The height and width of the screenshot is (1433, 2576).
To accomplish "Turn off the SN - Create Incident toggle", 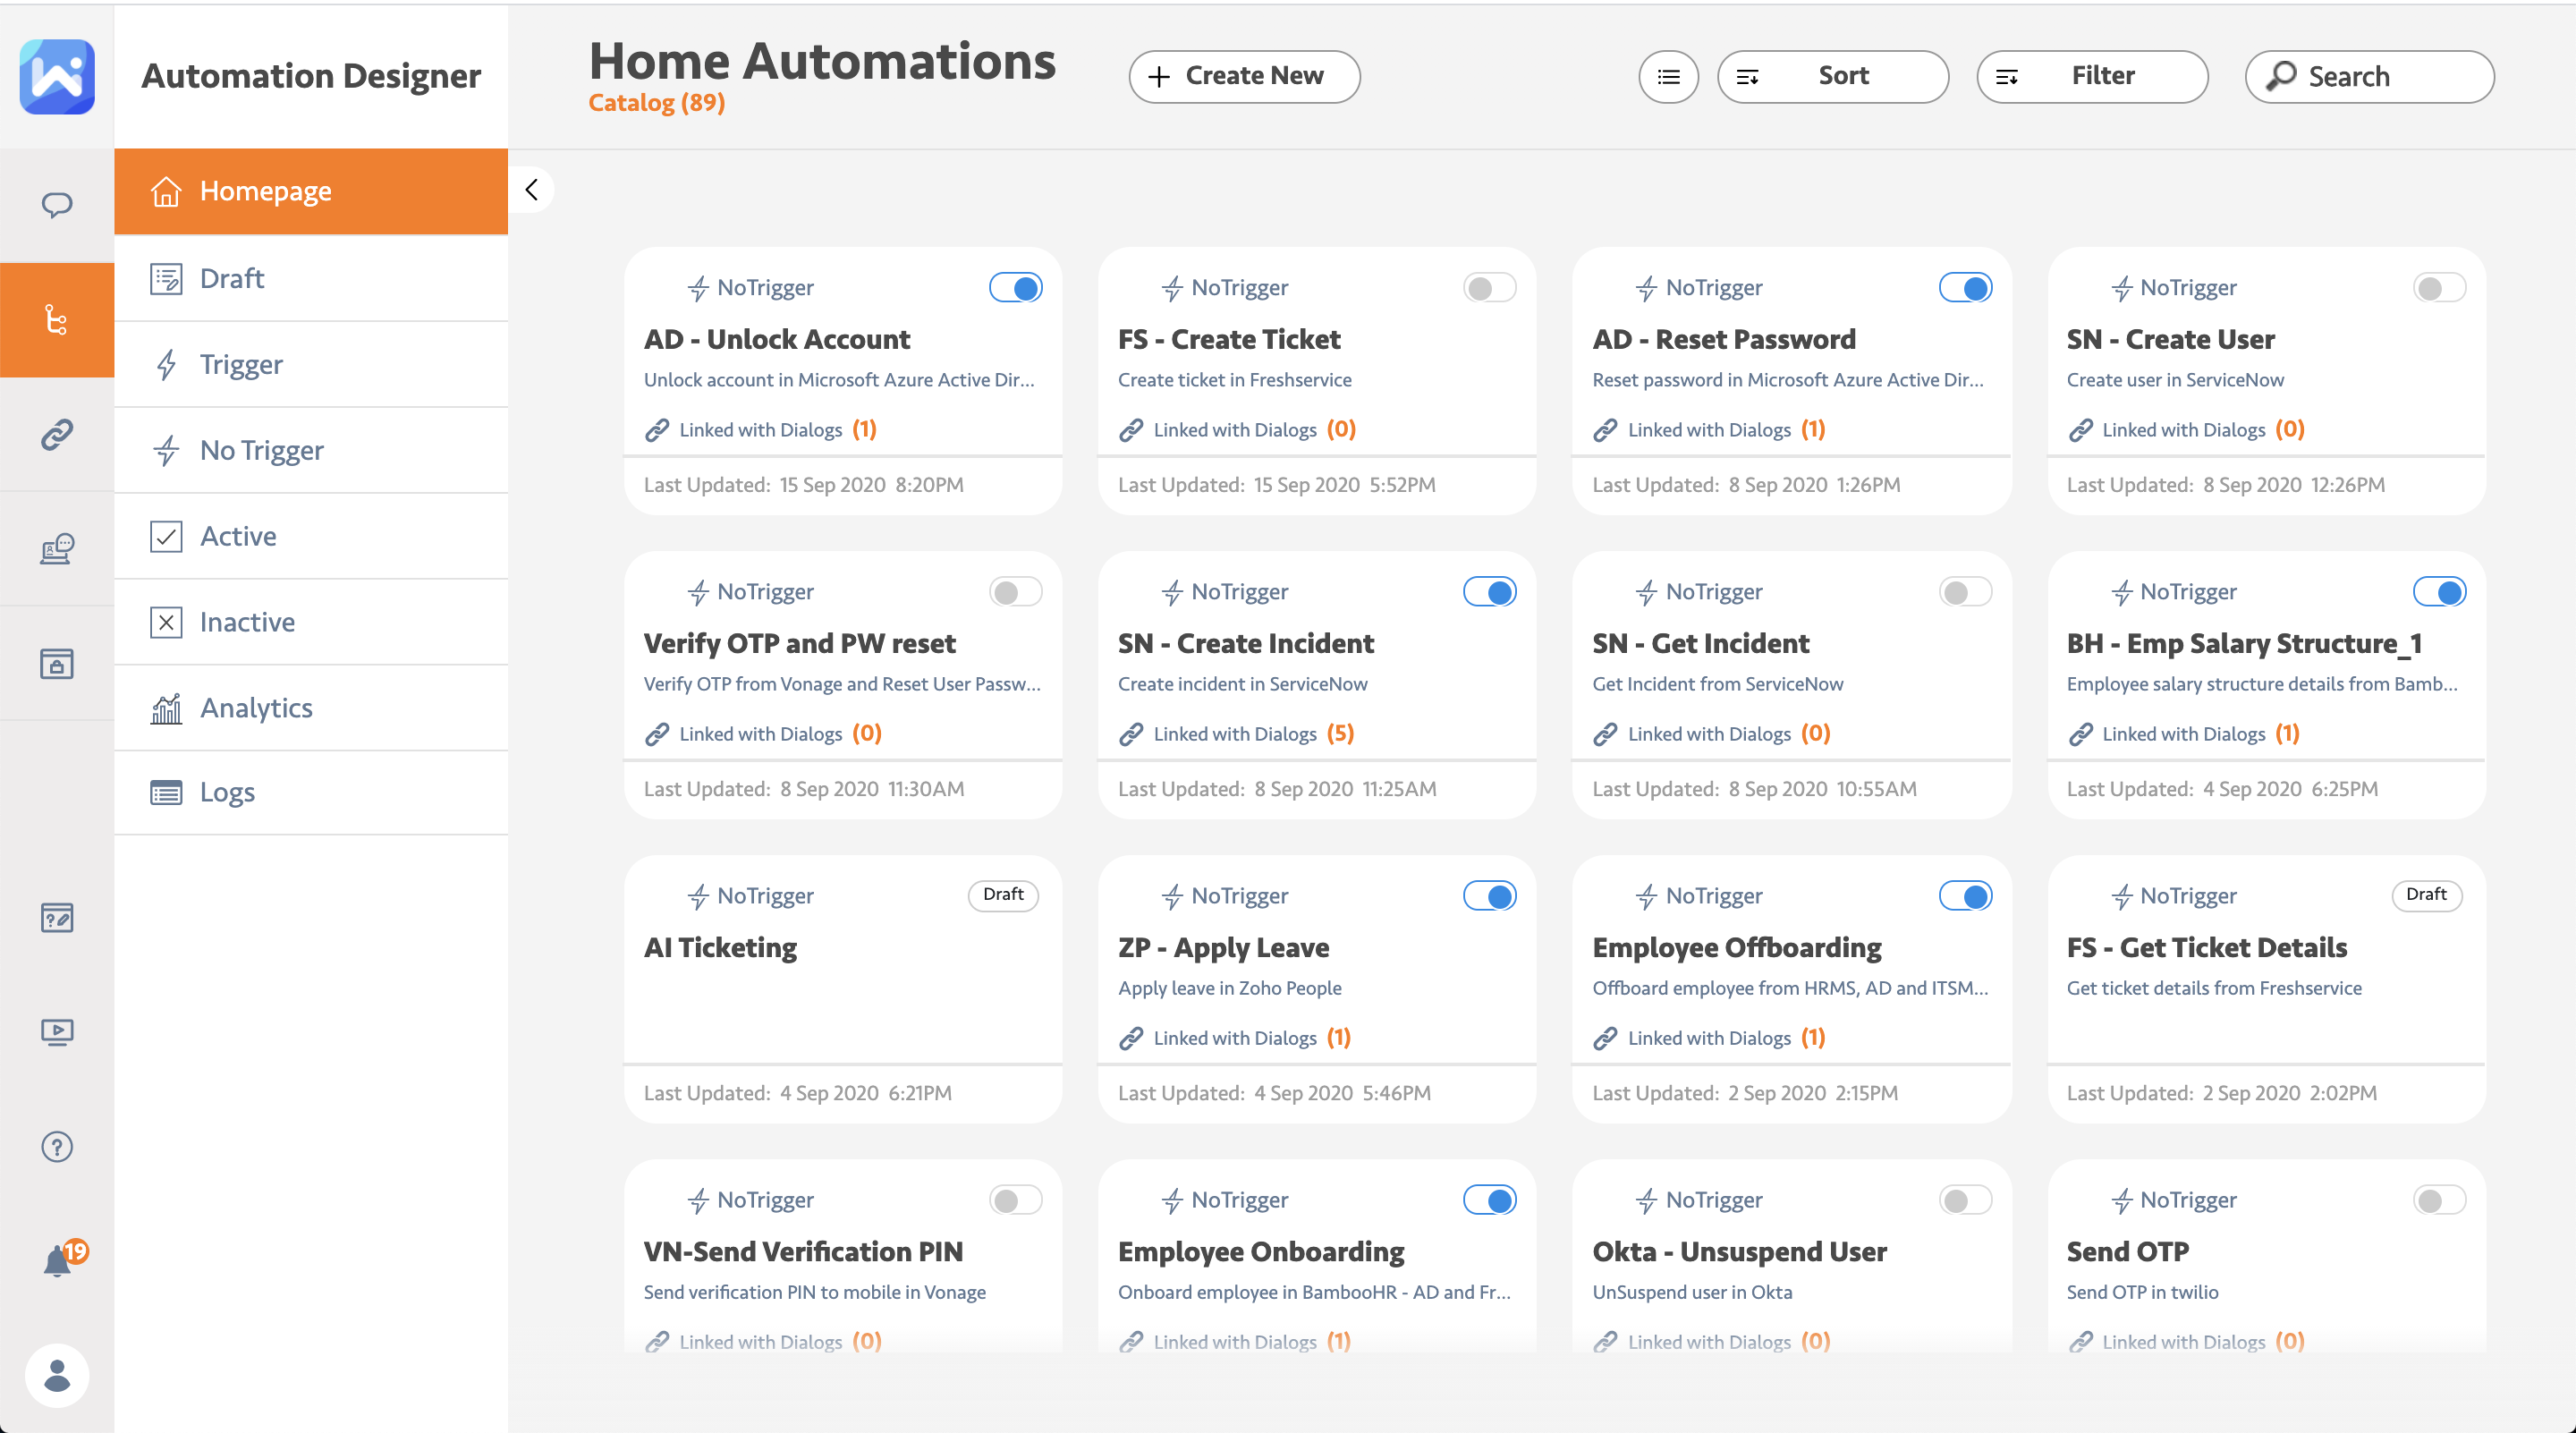I will click(x=1489, y=592).
